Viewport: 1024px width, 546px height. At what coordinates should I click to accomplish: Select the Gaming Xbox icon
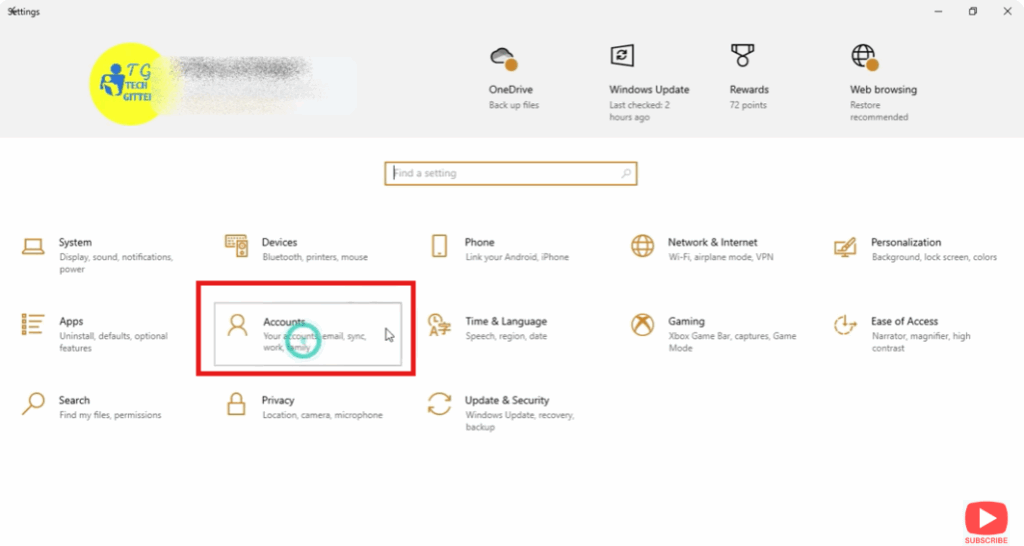point(643,325)
